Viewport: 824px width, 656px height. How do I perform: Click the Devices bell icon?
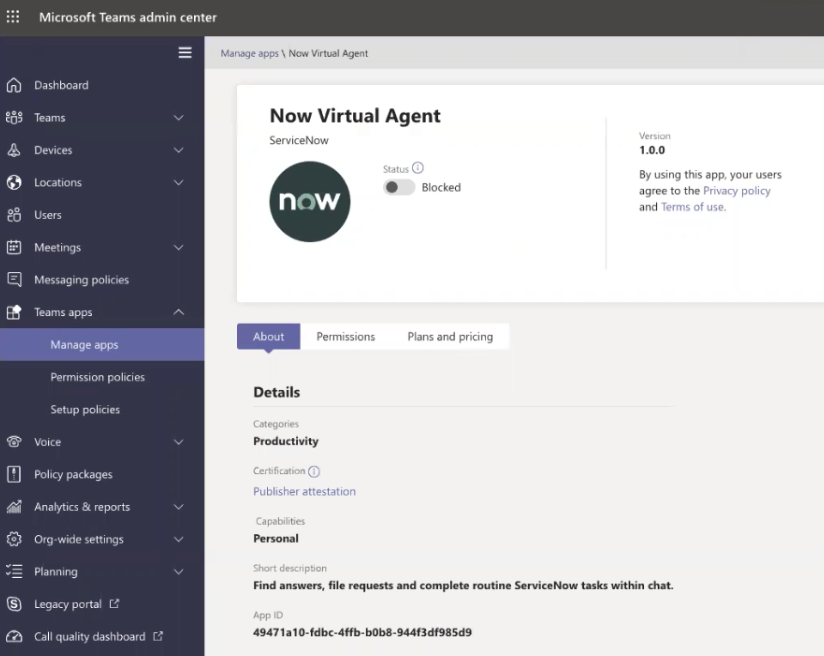[x=14, y=150]
